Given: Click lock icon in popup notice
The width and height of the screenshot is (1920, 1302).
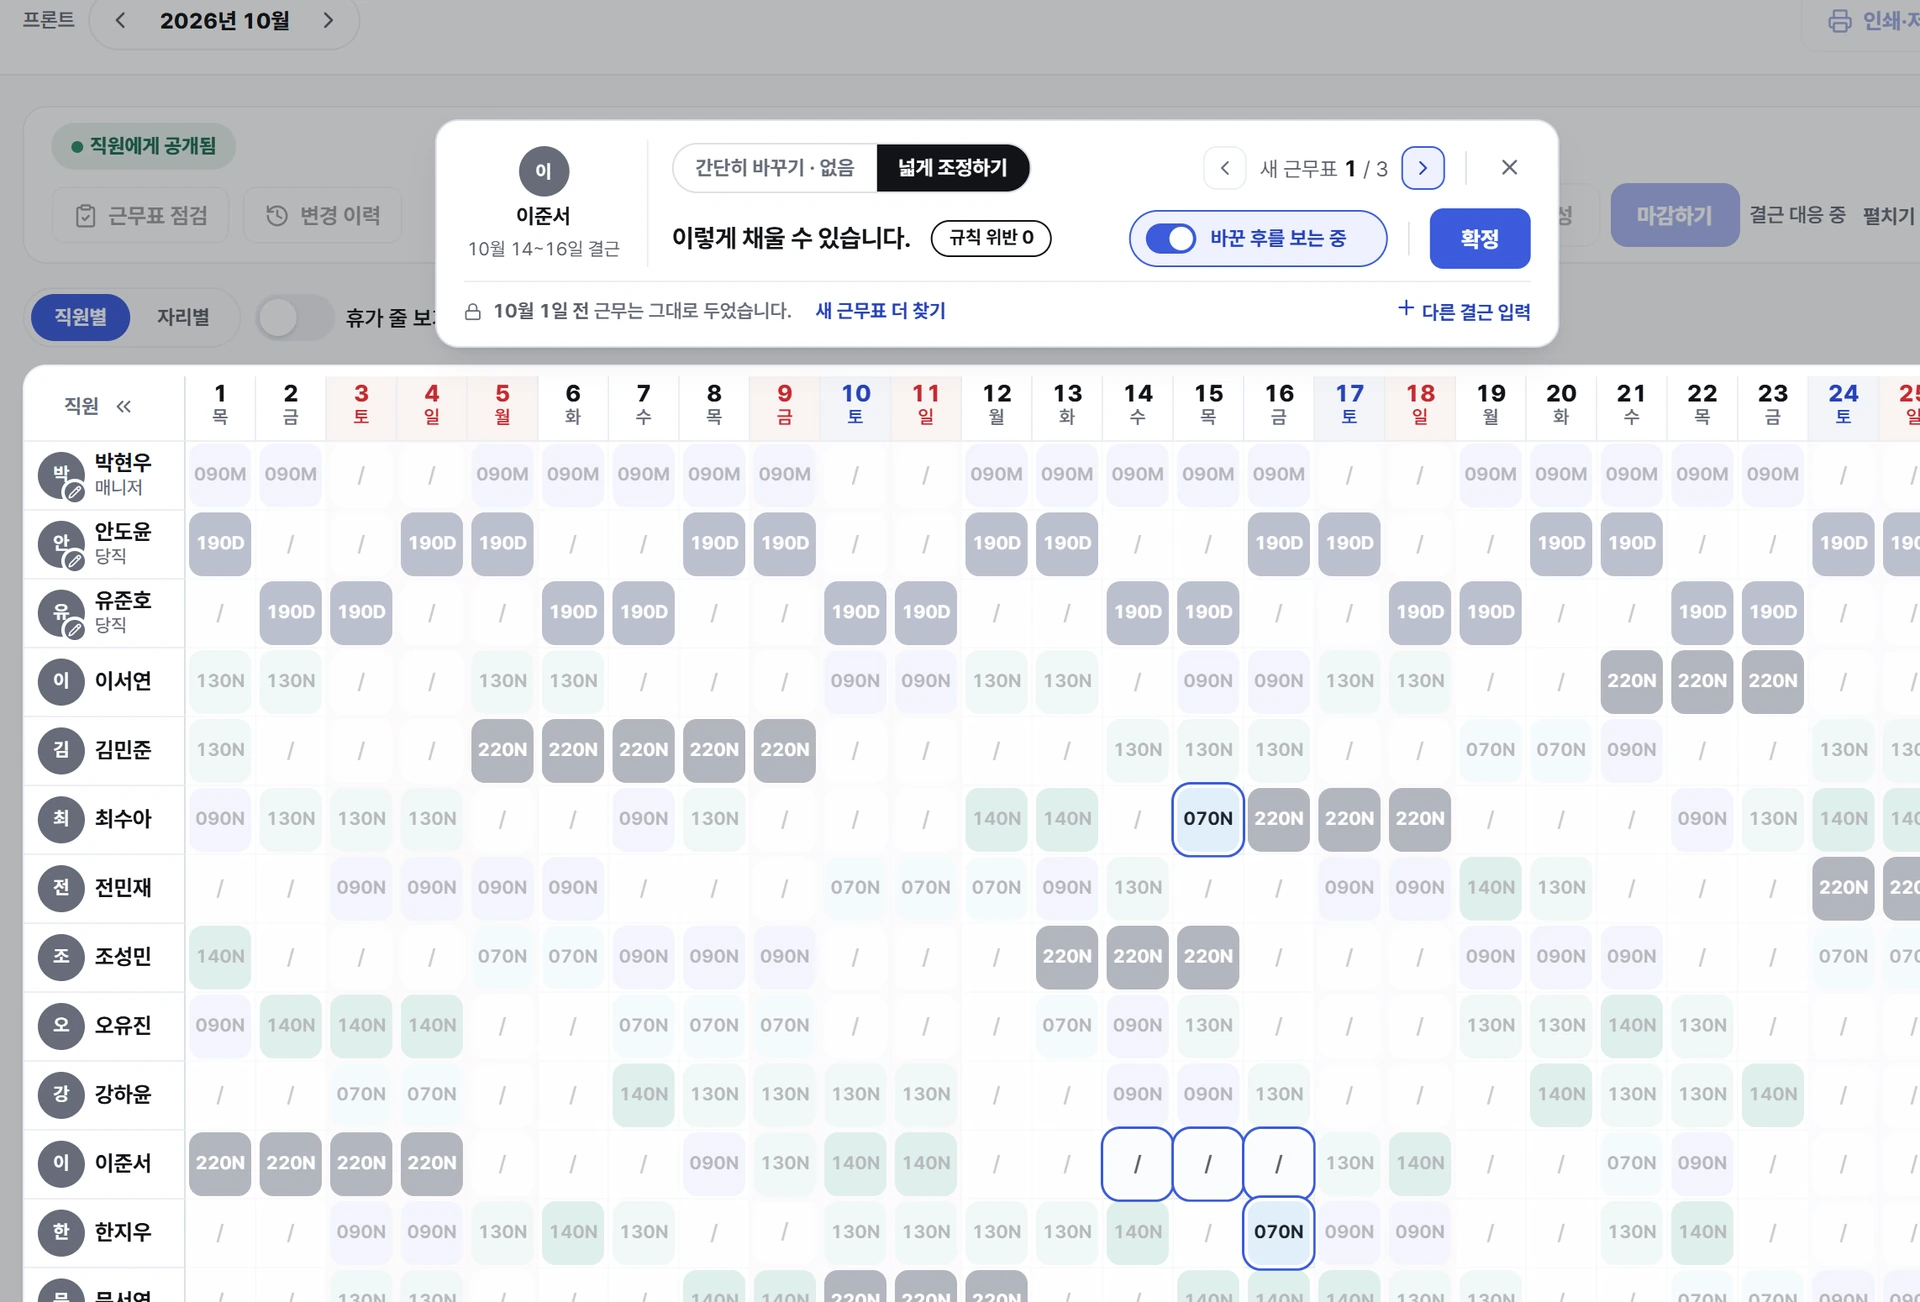Looking at the screenshot, I should click(473, 312).
